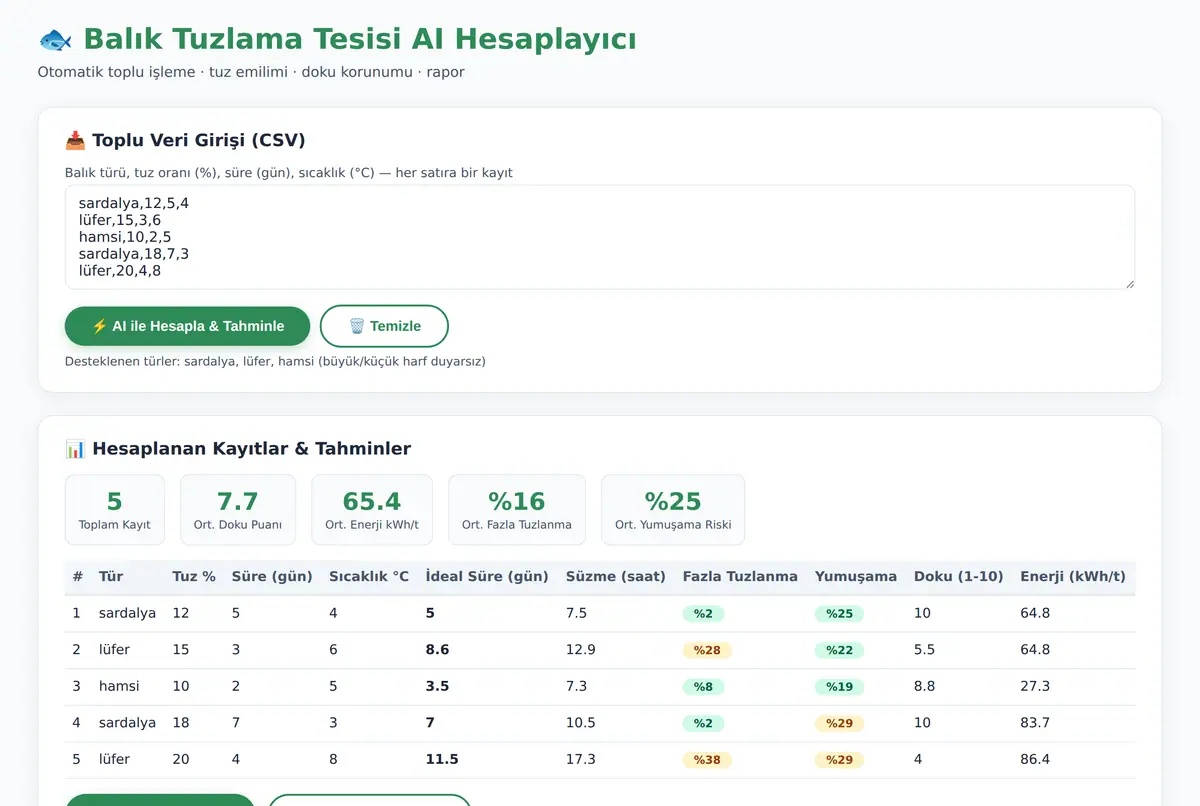Viewport: 1200px width, 806px height.
Task: Click inside the CSV data textarea
Action: pos(600,237)
